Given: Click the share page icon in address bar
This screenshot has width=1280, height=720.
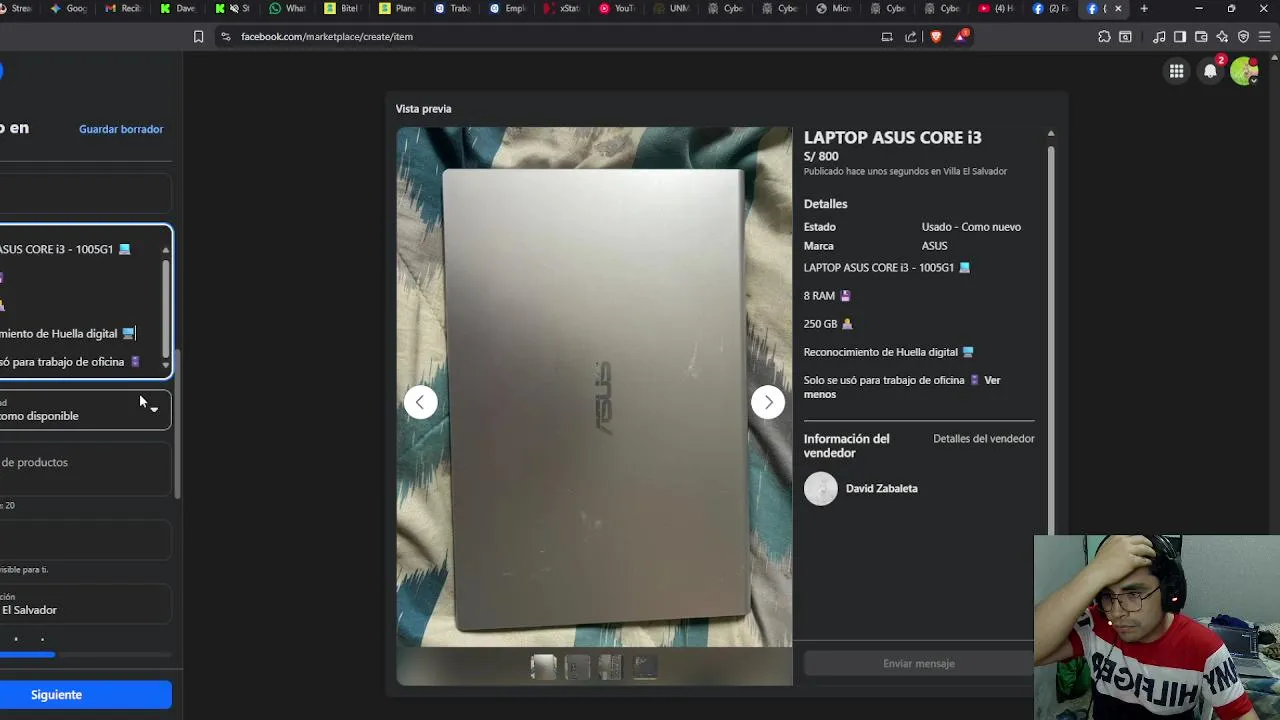Looking at the screenshot, I should [x=911, y=37].
